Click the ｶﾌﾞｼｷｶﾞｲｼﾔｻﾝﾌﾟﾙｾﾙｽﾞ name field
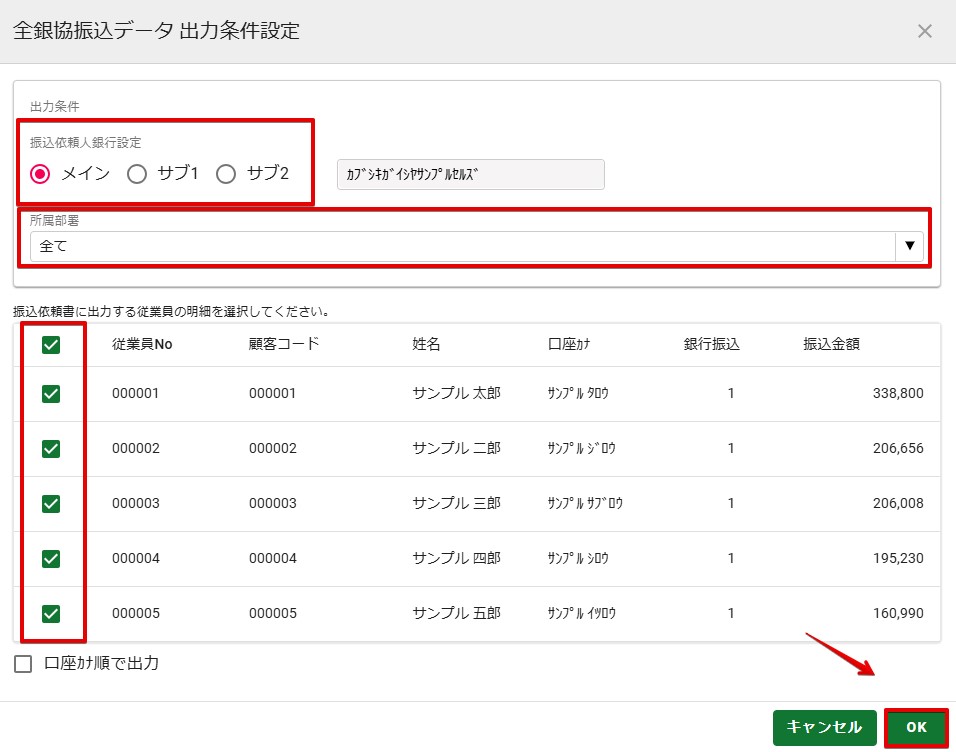Image resolution: width=956 pixels, height=752 pixels. [471, 174]
